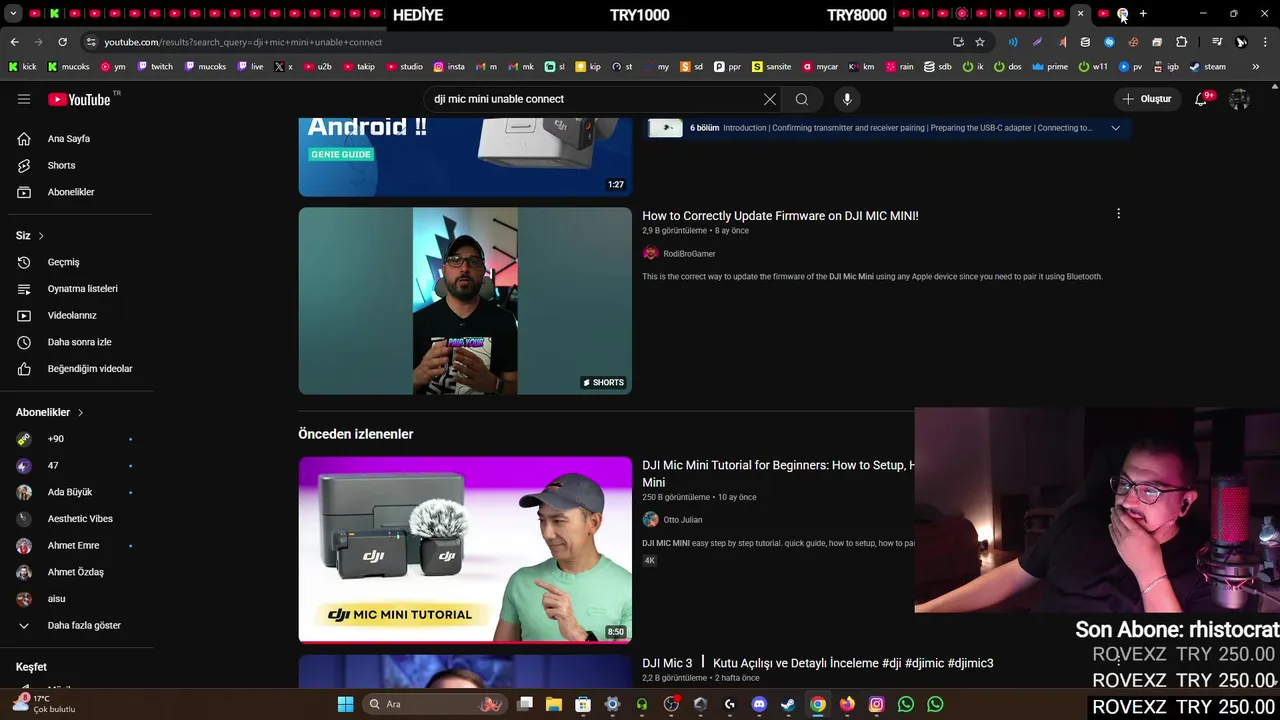Start voice search with microphone

pyautogui.click(x=847, y=99)
